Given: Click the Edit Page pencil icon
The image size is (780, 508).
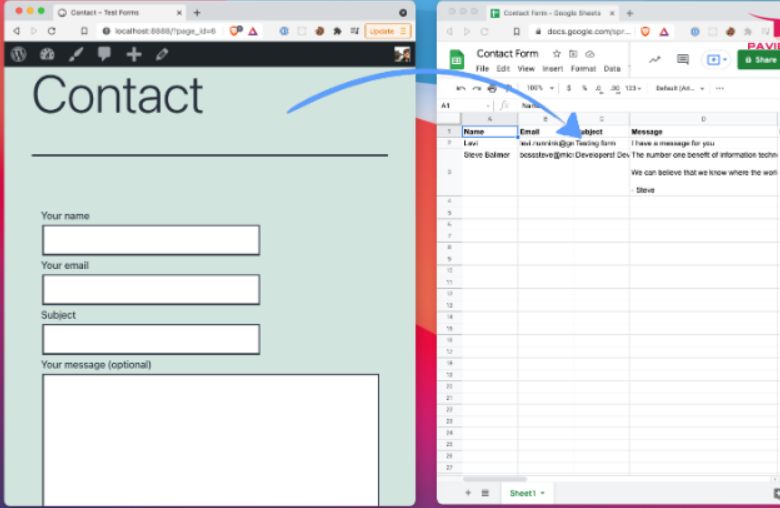Looking at the screenshot, I should point(162,55).
